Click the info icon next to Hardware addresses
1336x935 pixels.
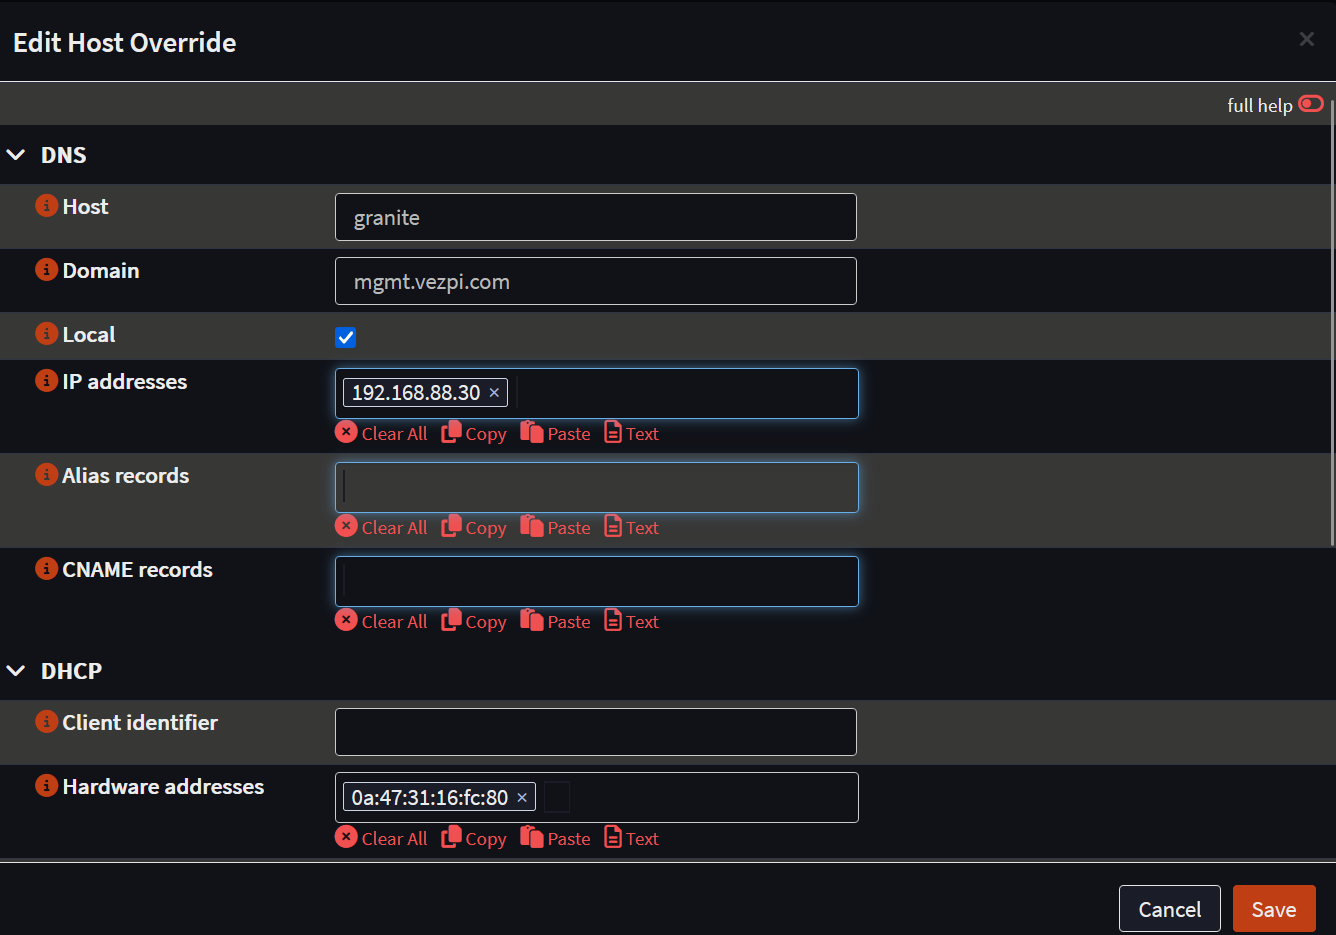(x=46, y=785)
